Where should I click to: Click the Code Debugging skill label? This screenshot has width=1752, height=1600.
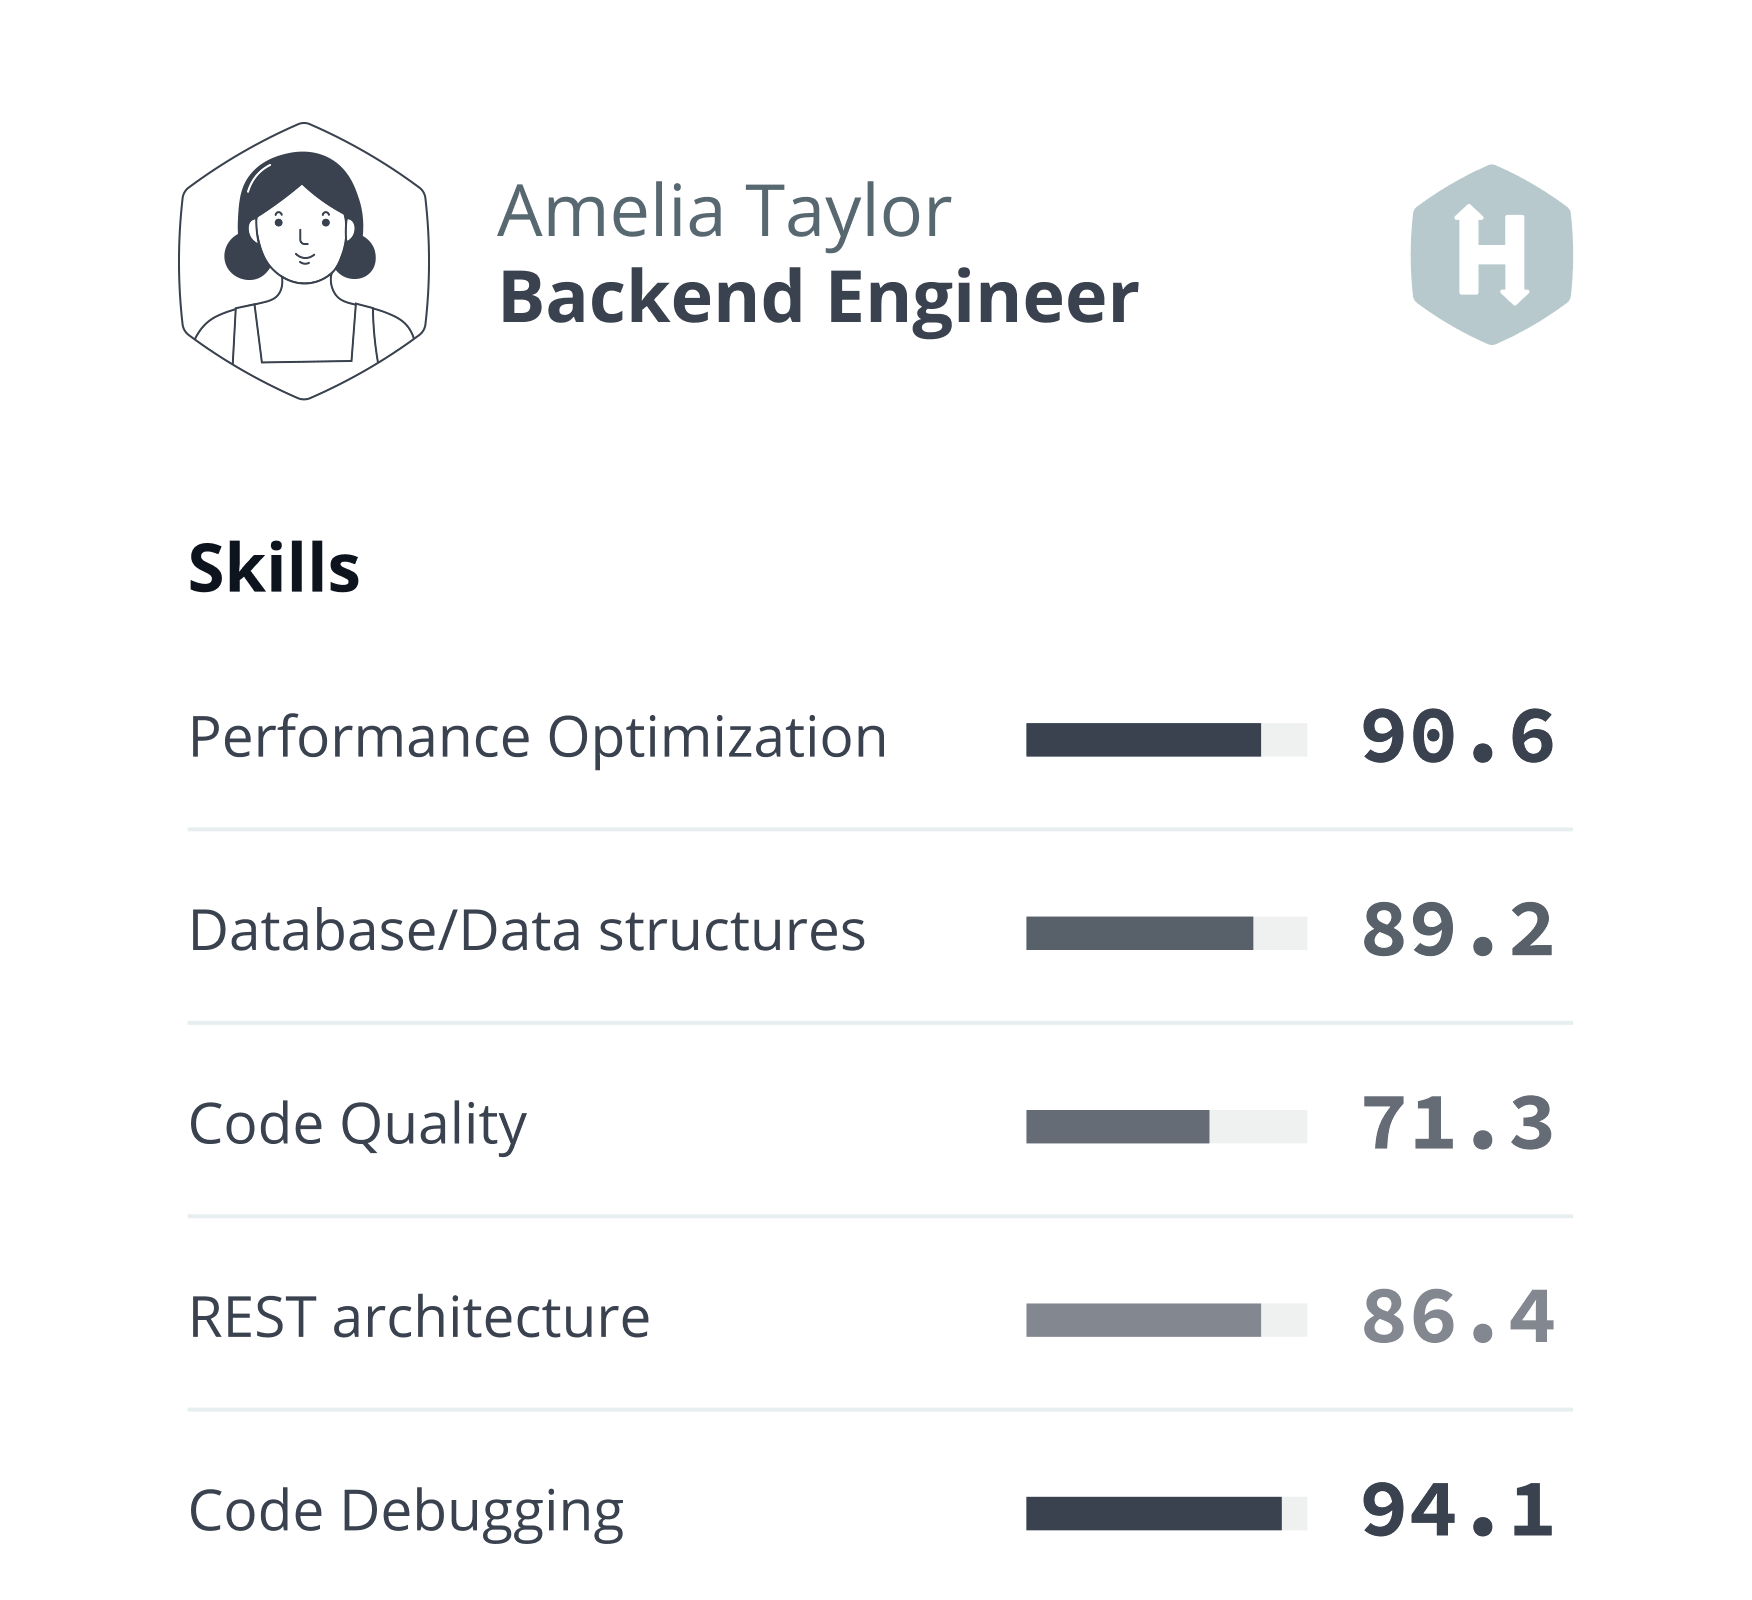tap(405, 1511)
